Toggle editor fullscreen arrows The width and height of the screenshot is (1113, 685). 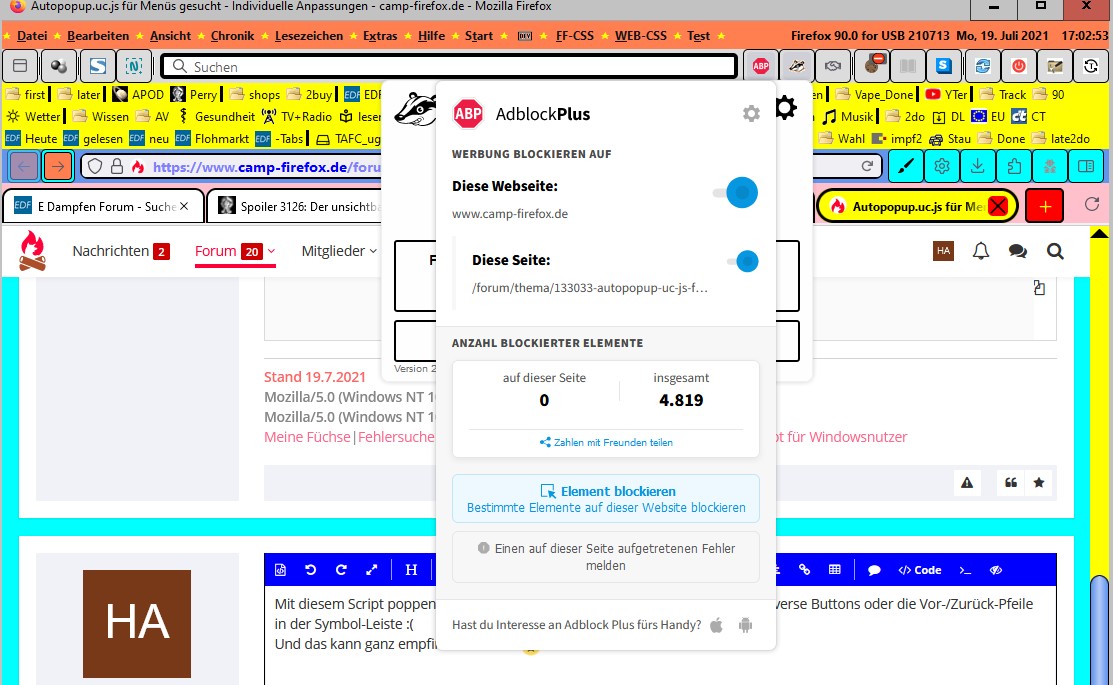tap(371, 570)
